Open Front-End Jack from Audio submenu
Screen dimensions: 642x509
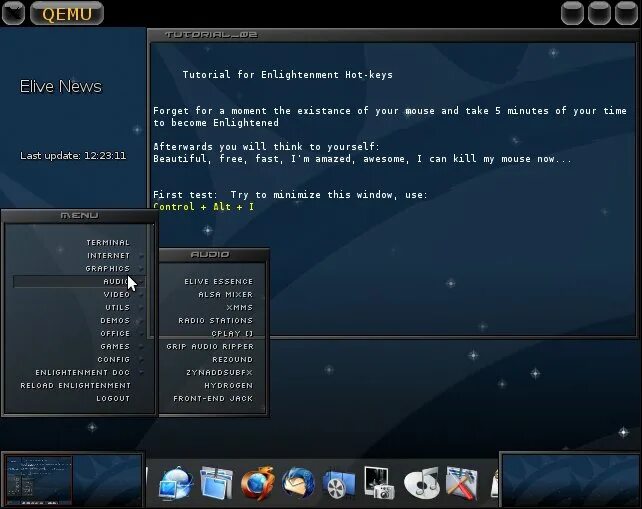pos(213,398)
